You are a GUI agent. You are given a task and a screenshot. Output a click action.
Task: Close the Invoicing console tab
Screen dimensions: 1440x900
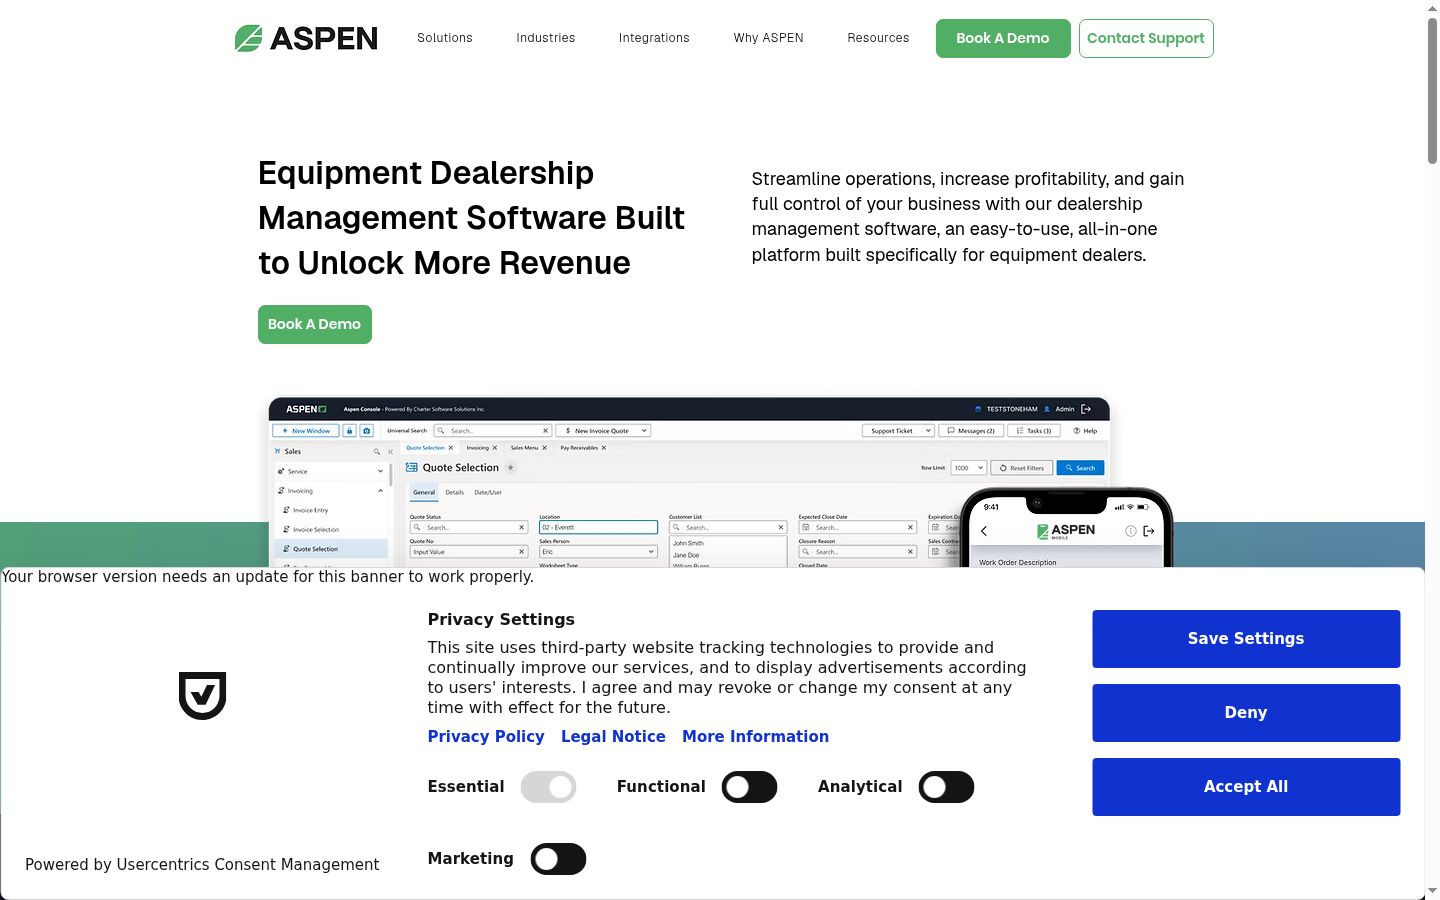[495, 448]
